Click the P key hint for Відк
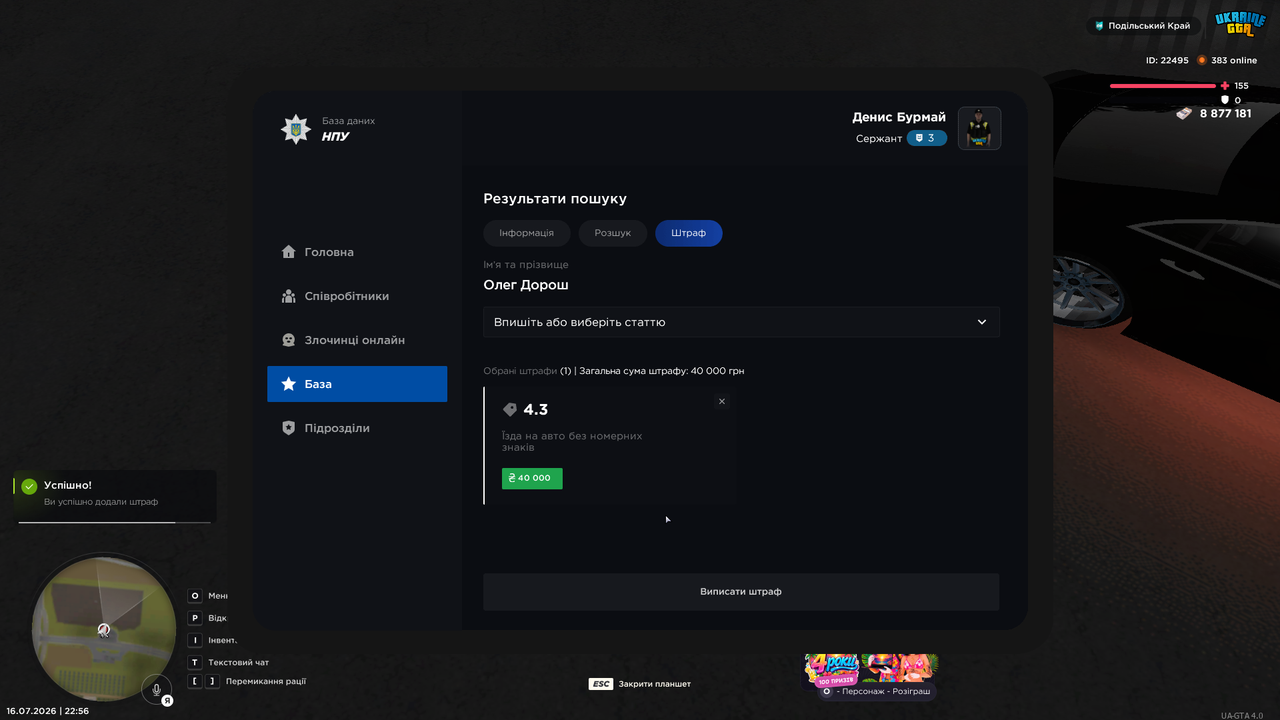The width and height of the screenshot is (1280, 720). 195,618
